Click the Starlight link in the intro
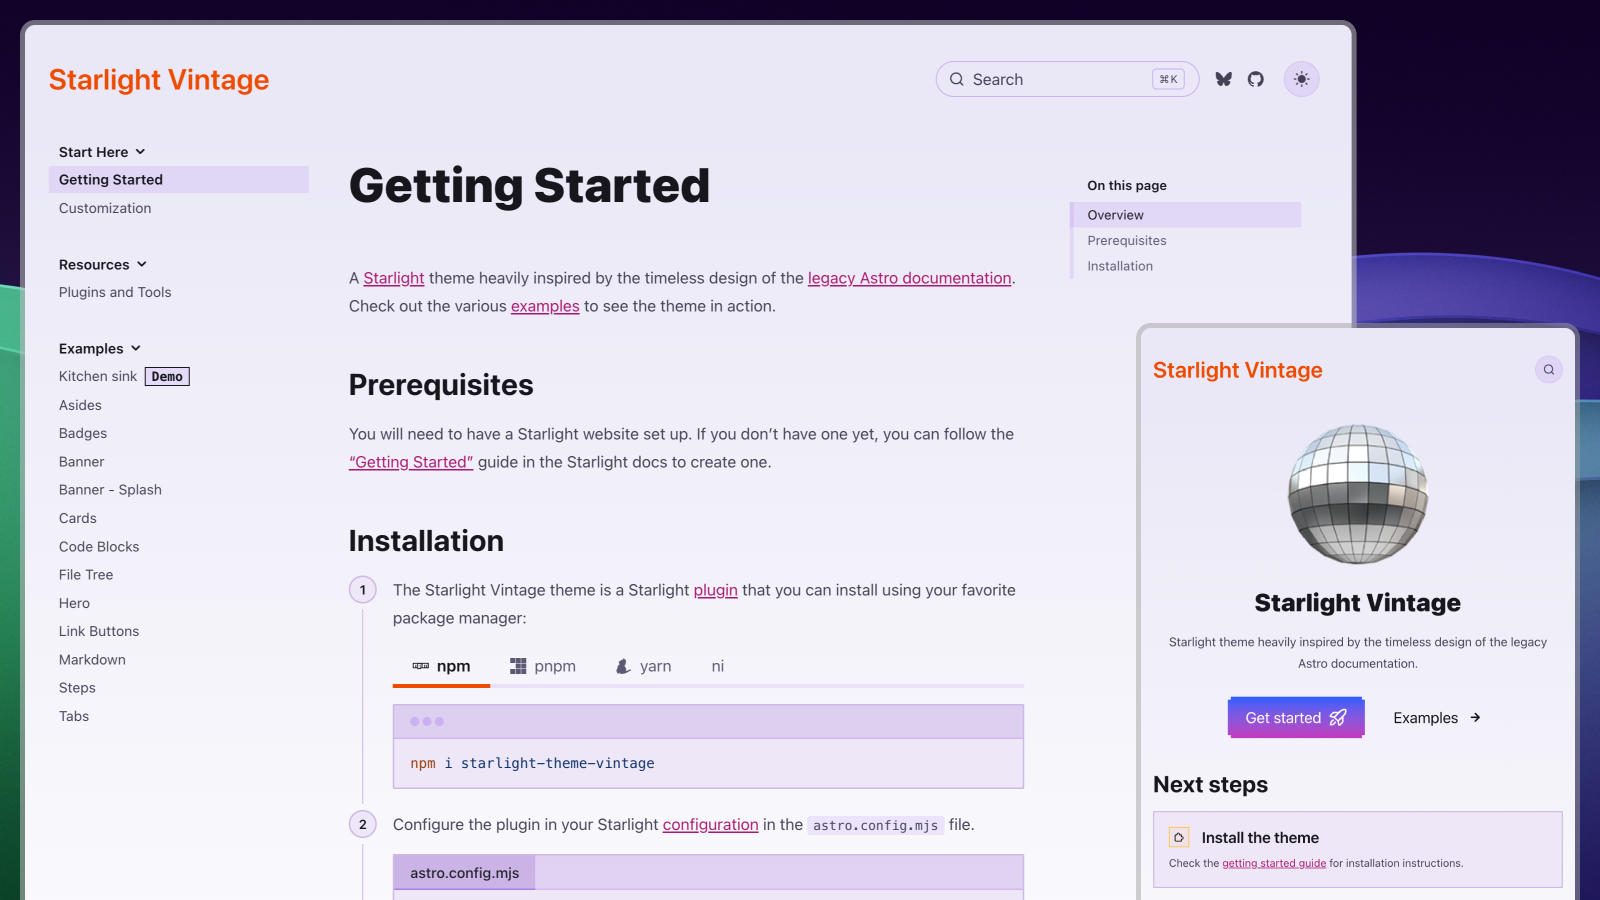This screenshot has width=1600, height=900. coord(394,278)
